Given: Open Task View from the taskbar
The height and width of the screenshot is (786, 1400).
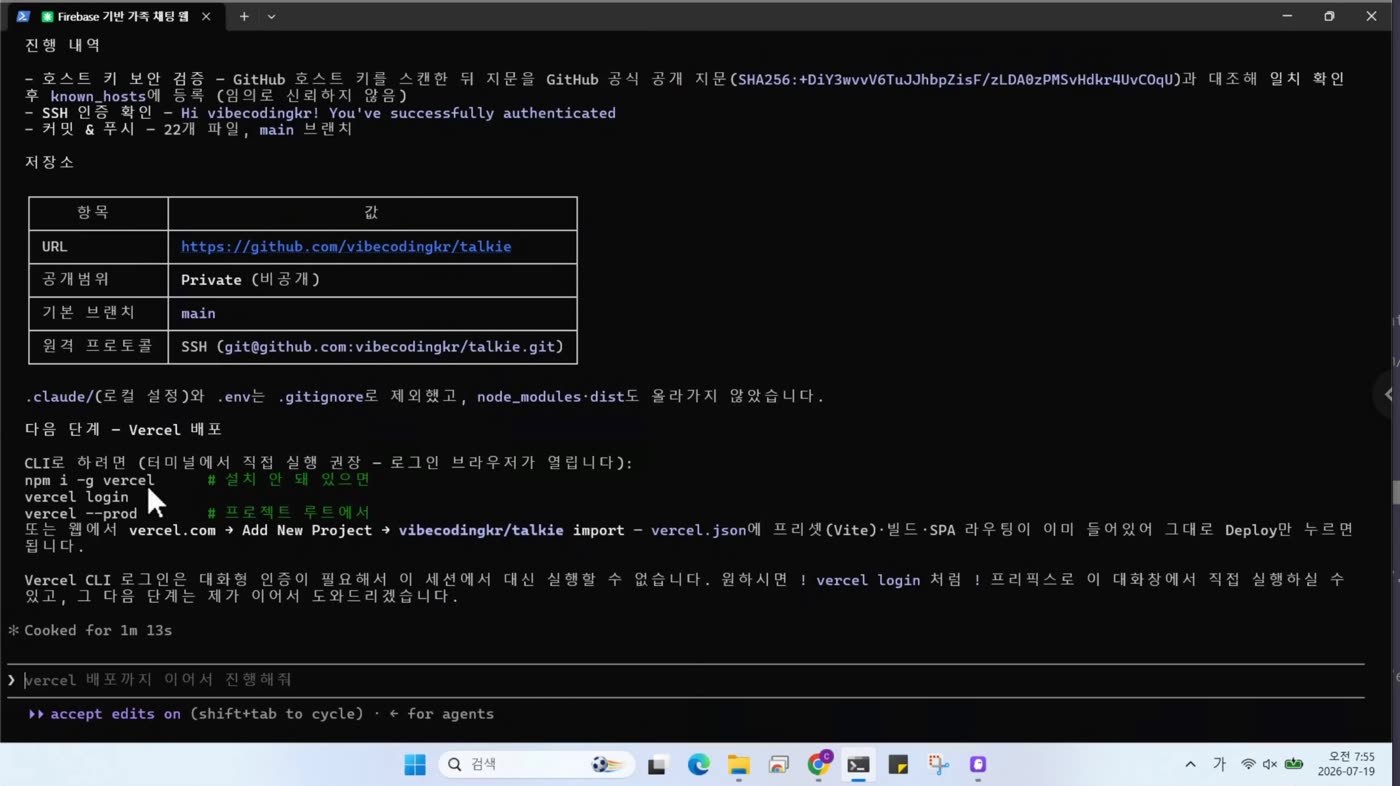Looking at the screenshot, I should pos(657,765).
